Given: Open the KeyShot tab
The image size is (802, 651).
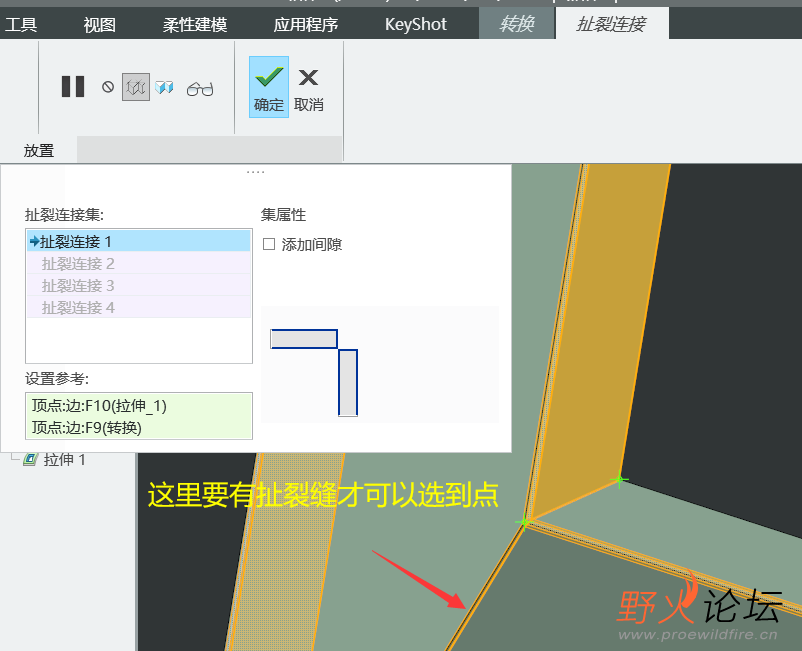Looking at the screenshot, I should tap(416, 24).
